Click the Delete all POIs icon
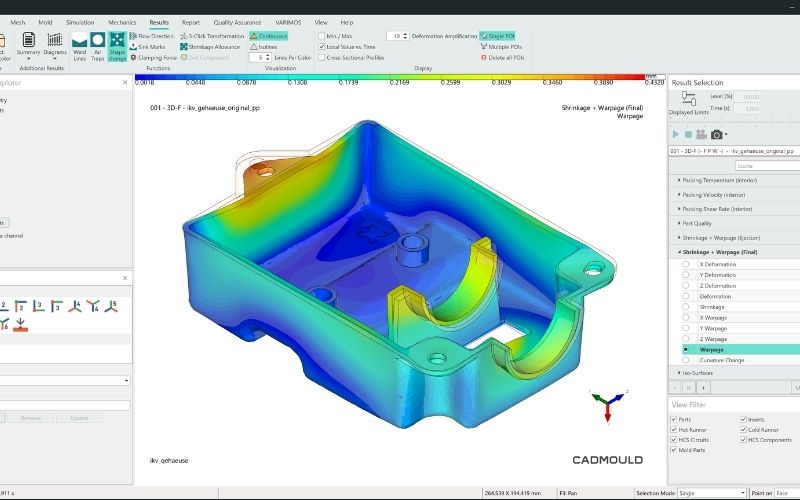800x500 pixels. point(505,57)
